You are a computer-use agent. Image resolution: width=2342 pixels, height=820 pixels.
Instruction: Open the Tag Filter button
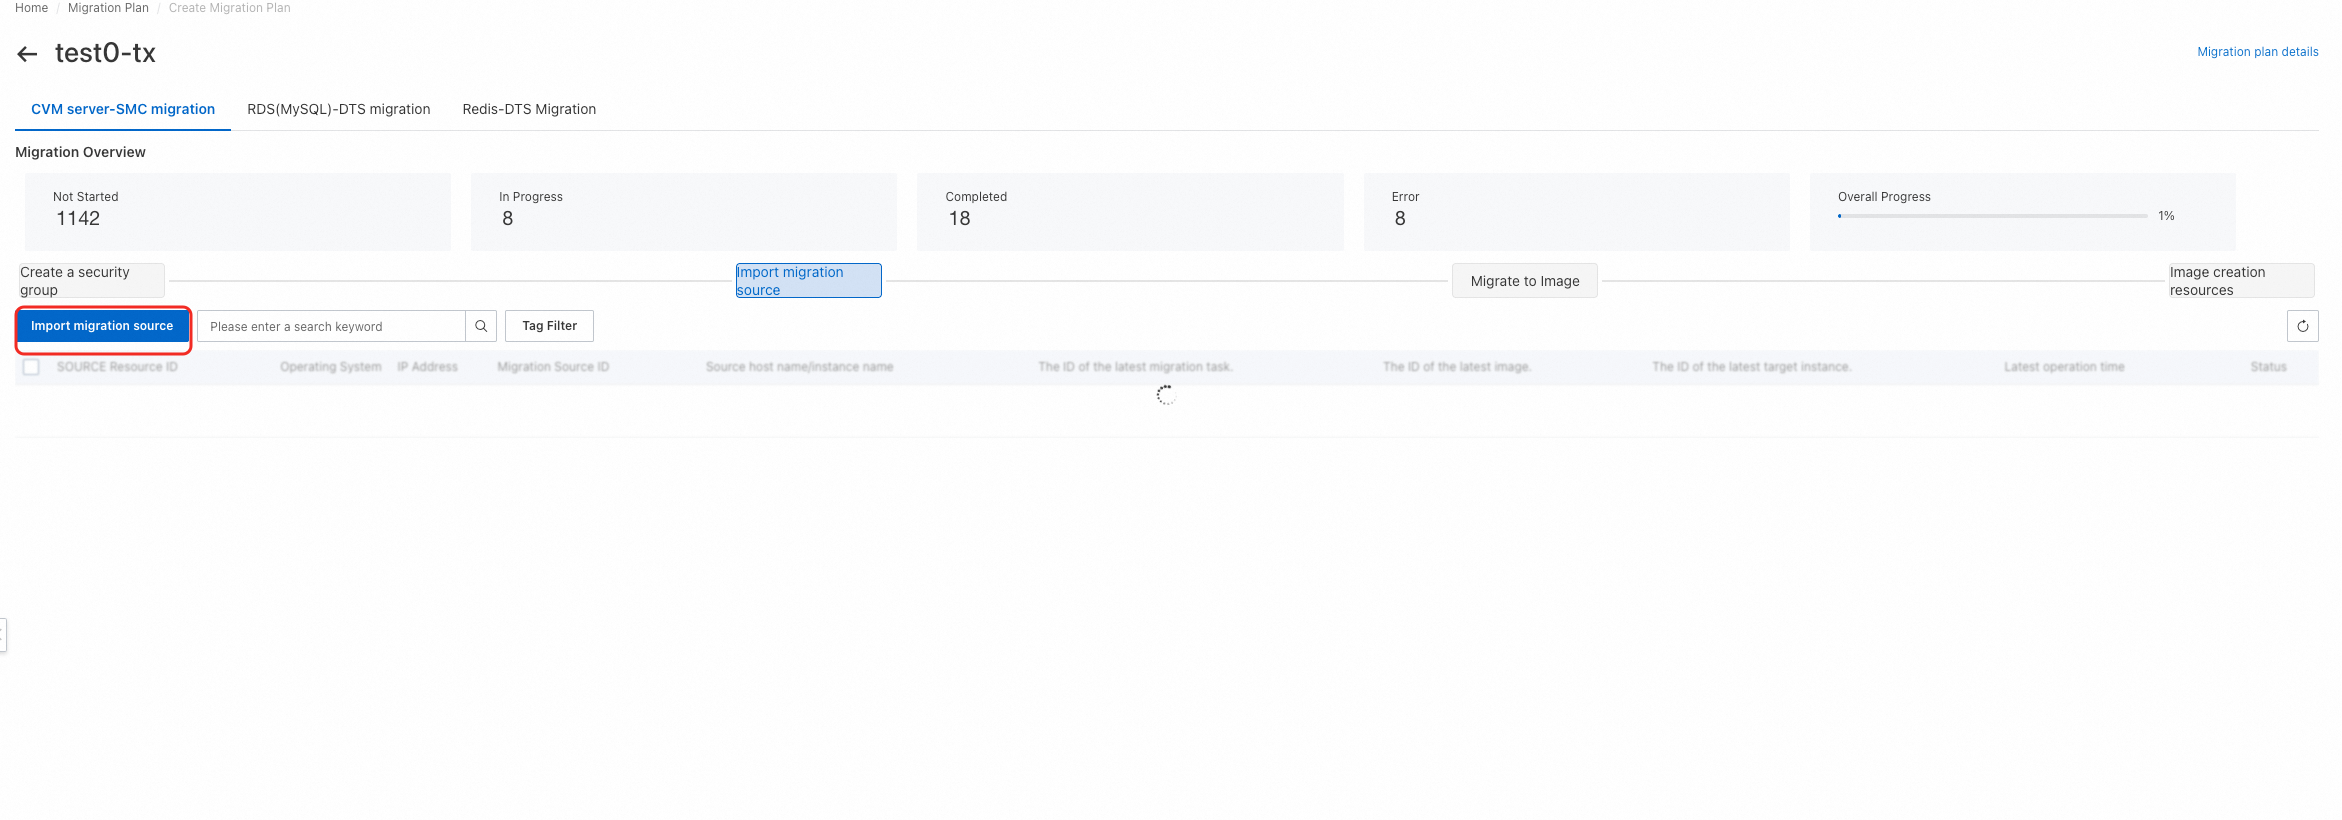(x=549, y=326)
